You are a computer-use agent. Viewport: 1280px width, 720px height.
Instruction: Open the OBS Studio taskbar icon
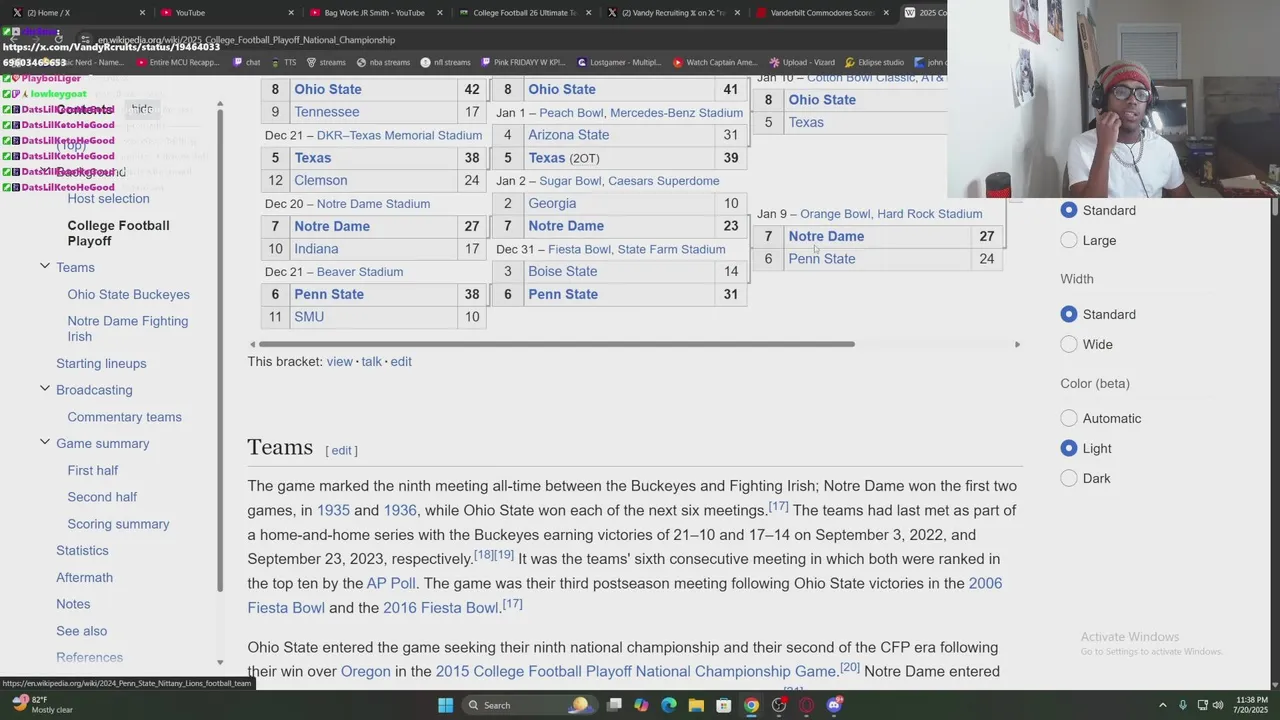click(779, 705)
